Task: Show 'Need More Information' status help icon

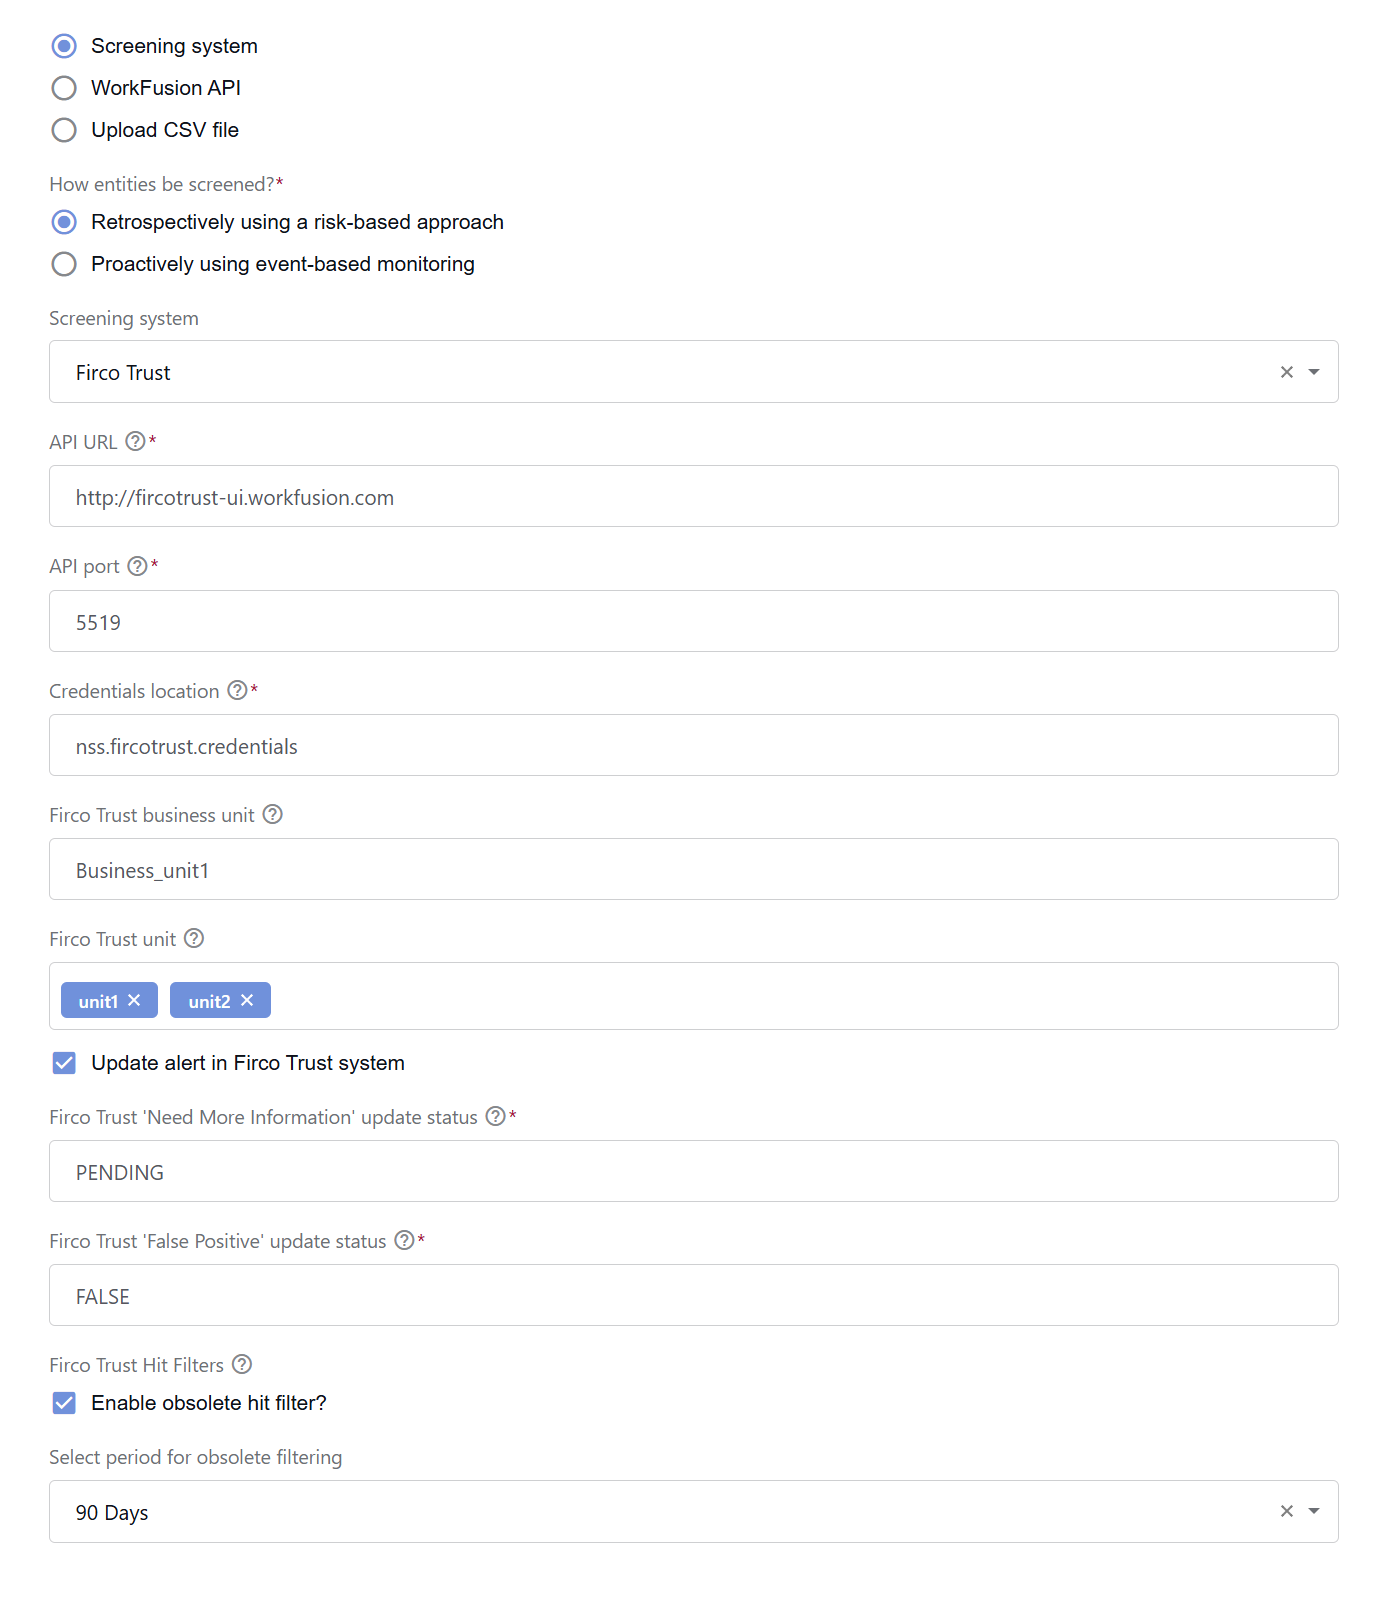Action: point(495,1116)
